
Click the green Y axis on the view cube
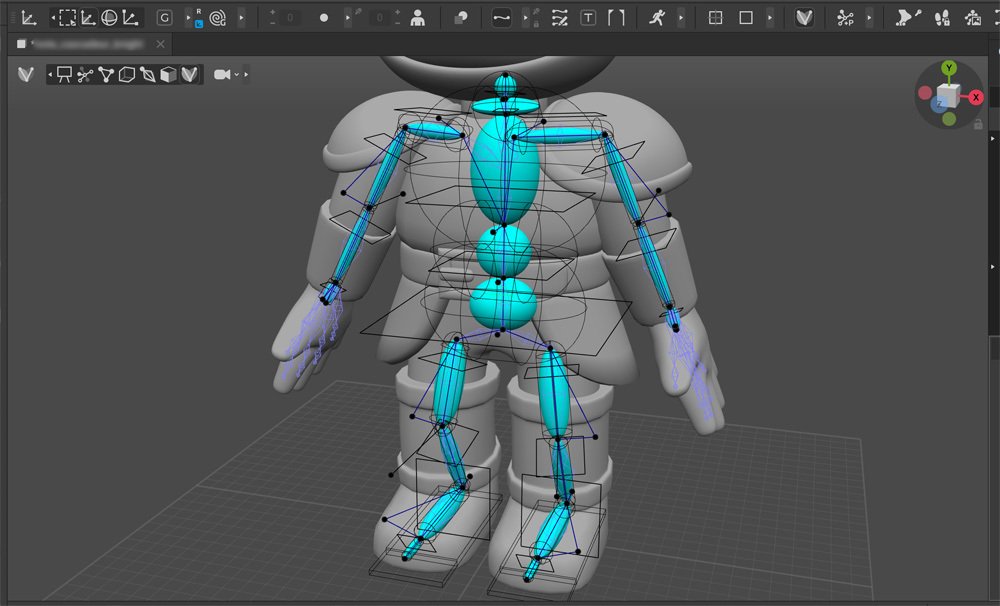(x=949, y=68)
